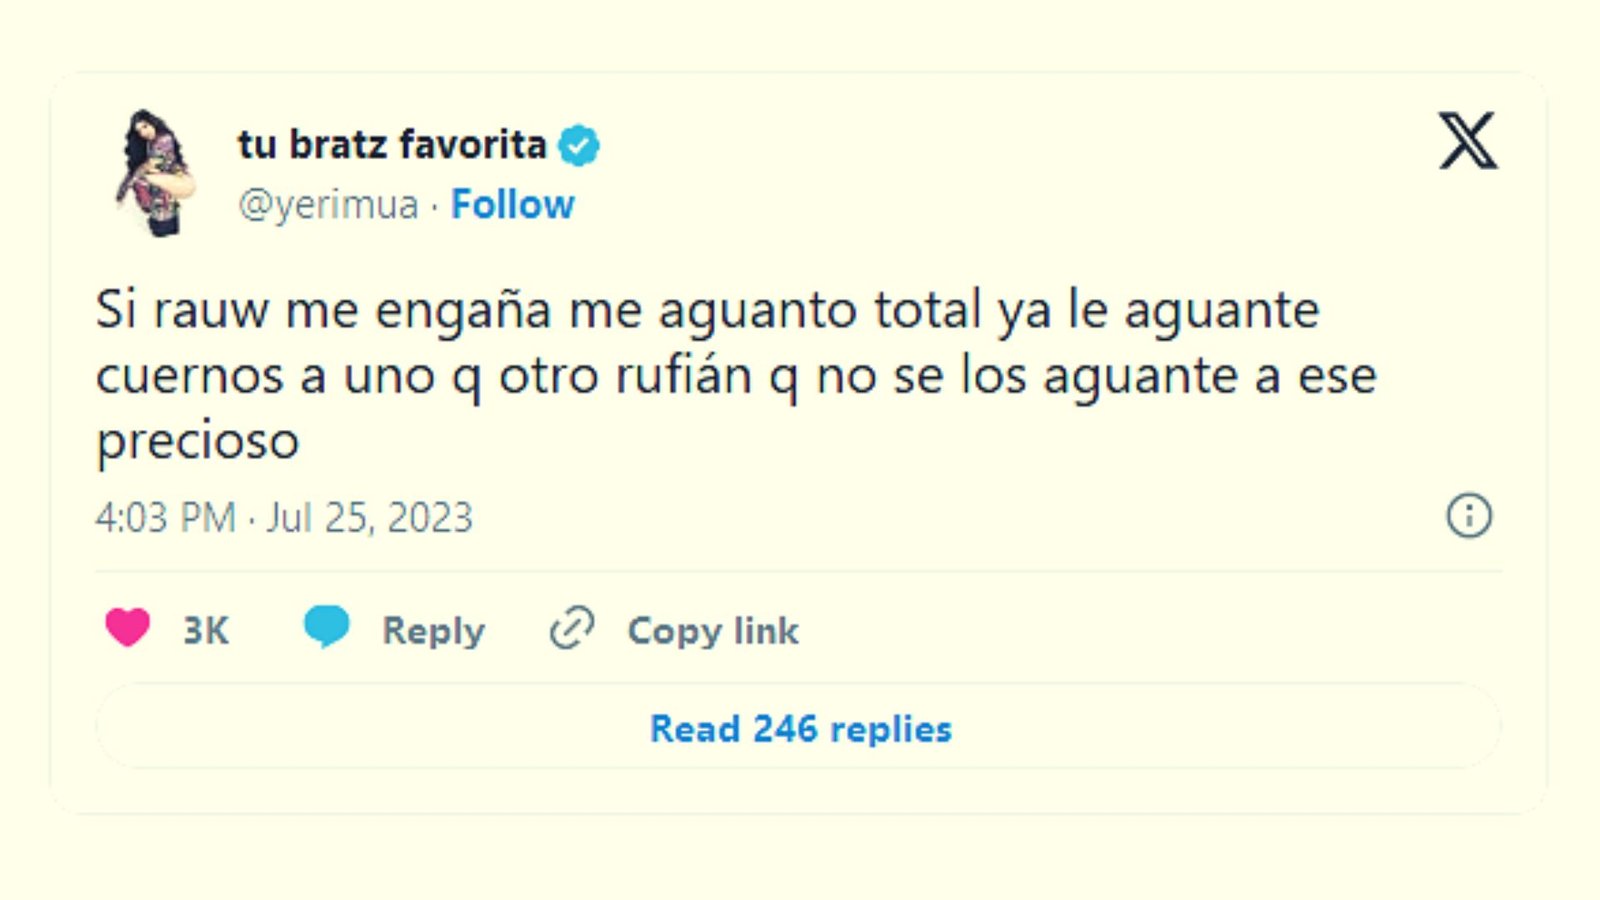Click the tweet's first line starting 'Si rauw'
1600x900 pixels.
point(706,309)
